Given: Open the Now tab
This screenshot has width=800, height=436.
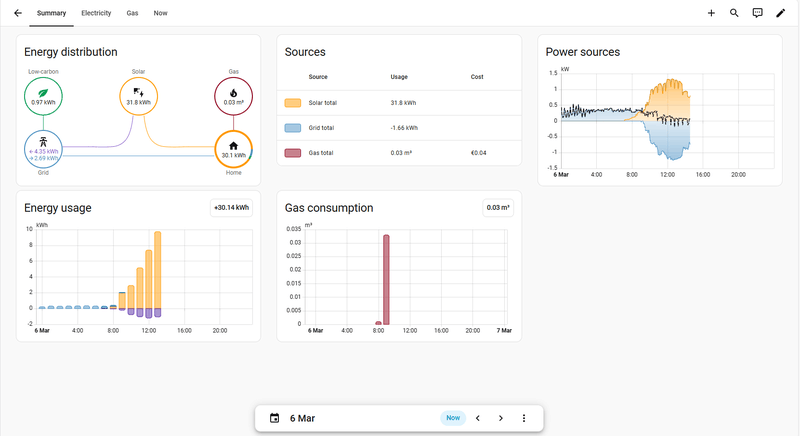Looking at the screenshot, I should (x=161, y=13).
